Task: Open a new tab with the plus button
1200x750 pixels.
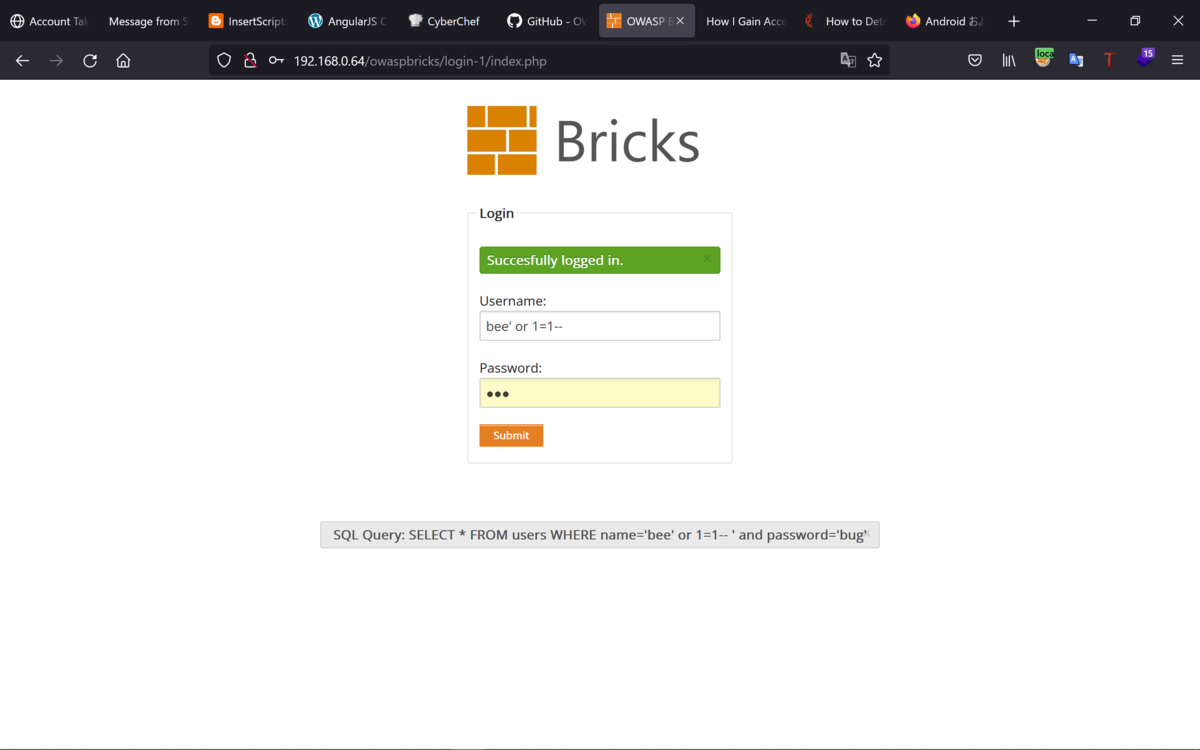Action: tap(1014, 21)
